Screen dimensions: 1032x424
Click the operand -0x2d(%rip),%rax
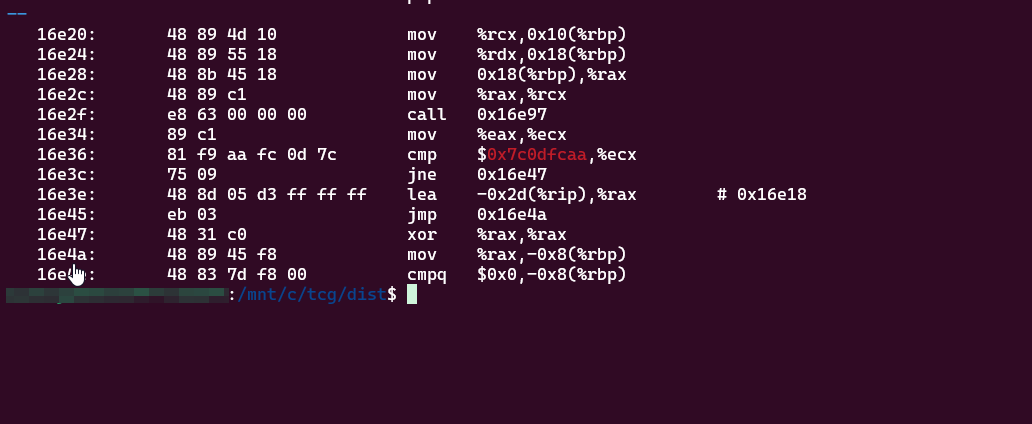coord(556,195)
